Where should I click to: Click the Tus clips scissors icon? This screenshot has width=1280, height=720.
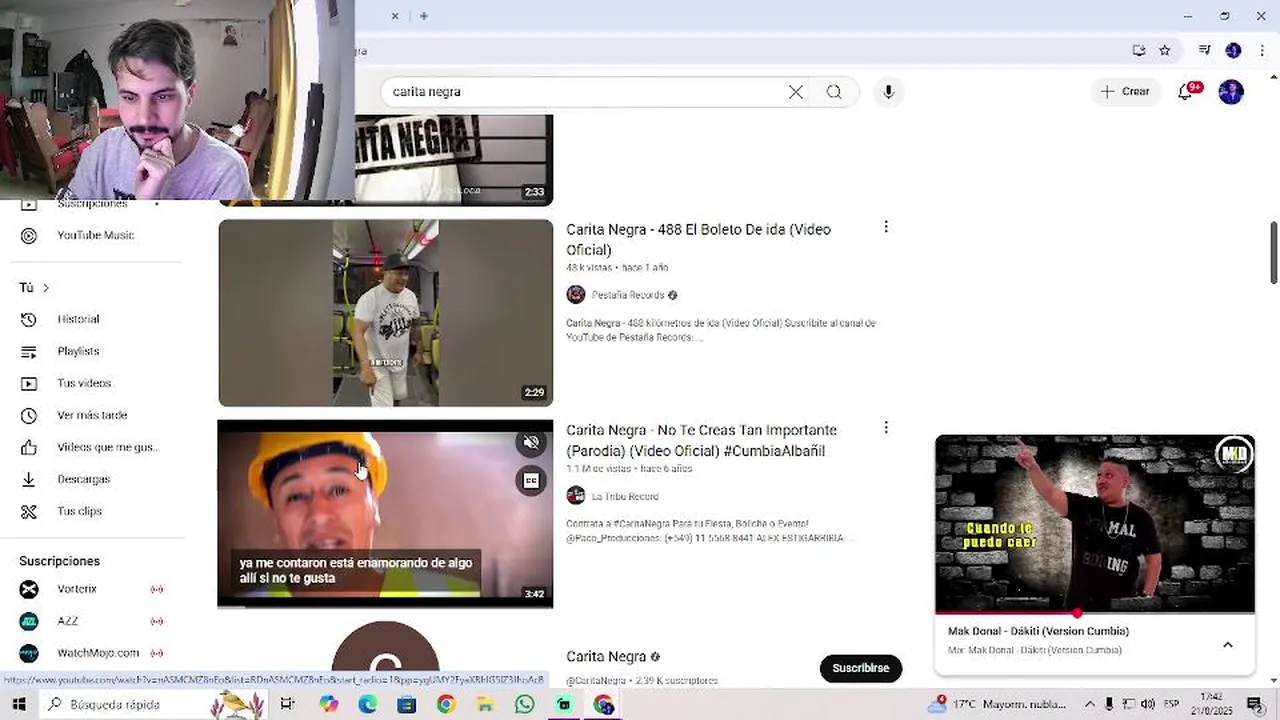click(29, 511)
